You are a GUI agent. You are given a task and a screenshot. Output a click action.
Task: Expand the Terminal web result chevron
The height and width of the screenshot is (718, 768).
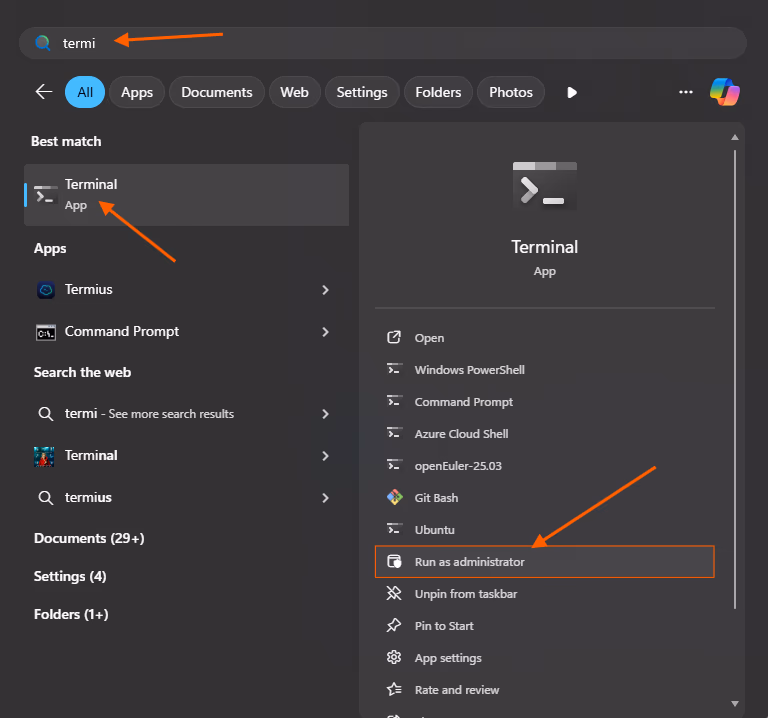click(x=325, y=456)
